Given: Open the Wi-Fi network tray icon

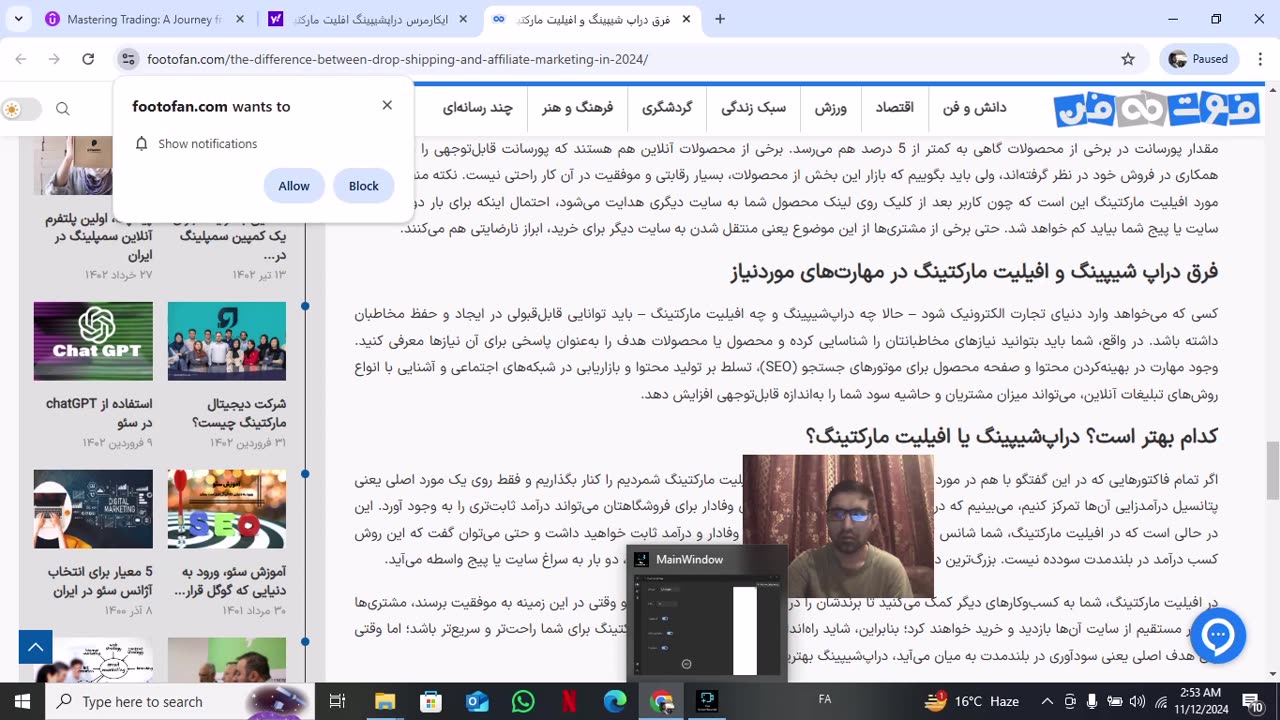Looking at the screenshot, I should [1161, 702].
